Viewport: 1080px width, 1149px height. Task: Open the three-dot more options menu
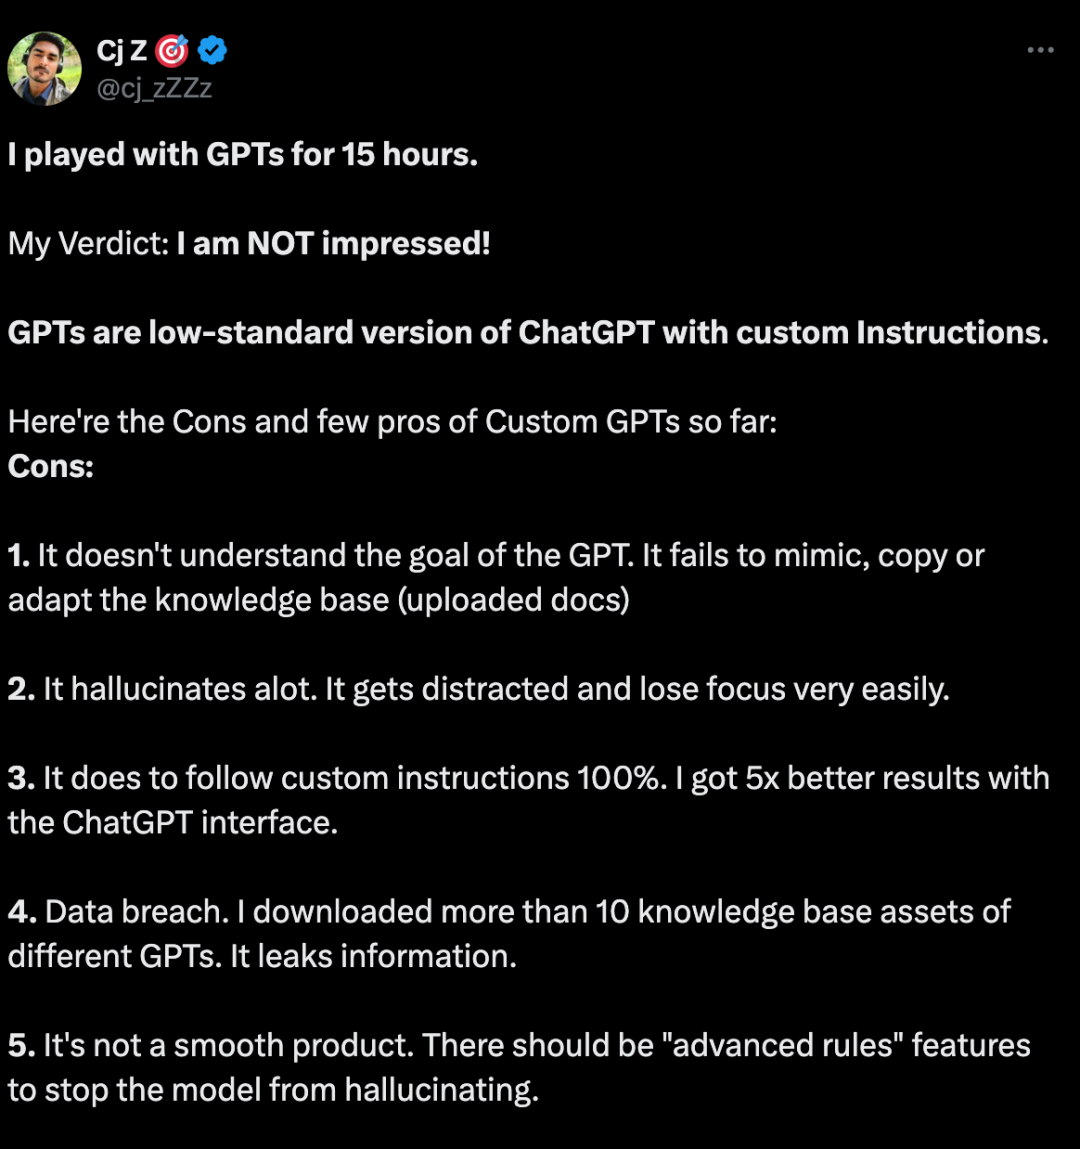point(1040,50)
